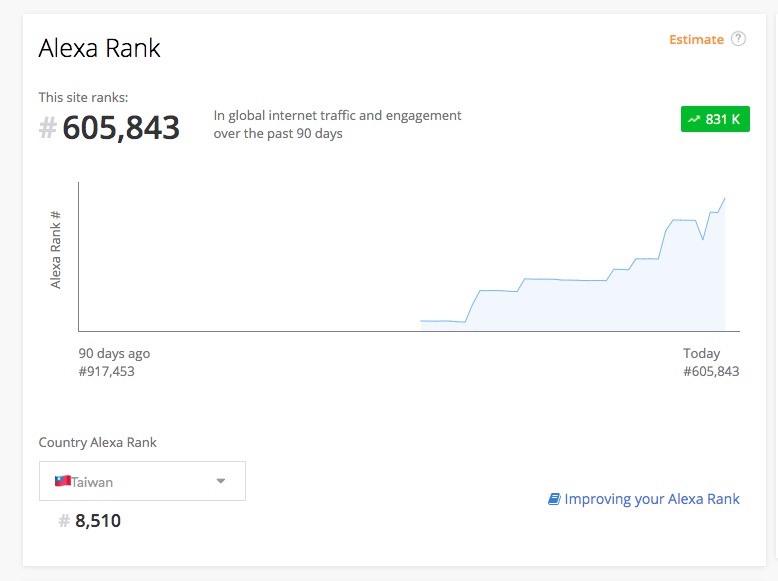778x581 pixels.
Task: Click the dropdown caret next to Taiwan
Action: coord(221,481)
